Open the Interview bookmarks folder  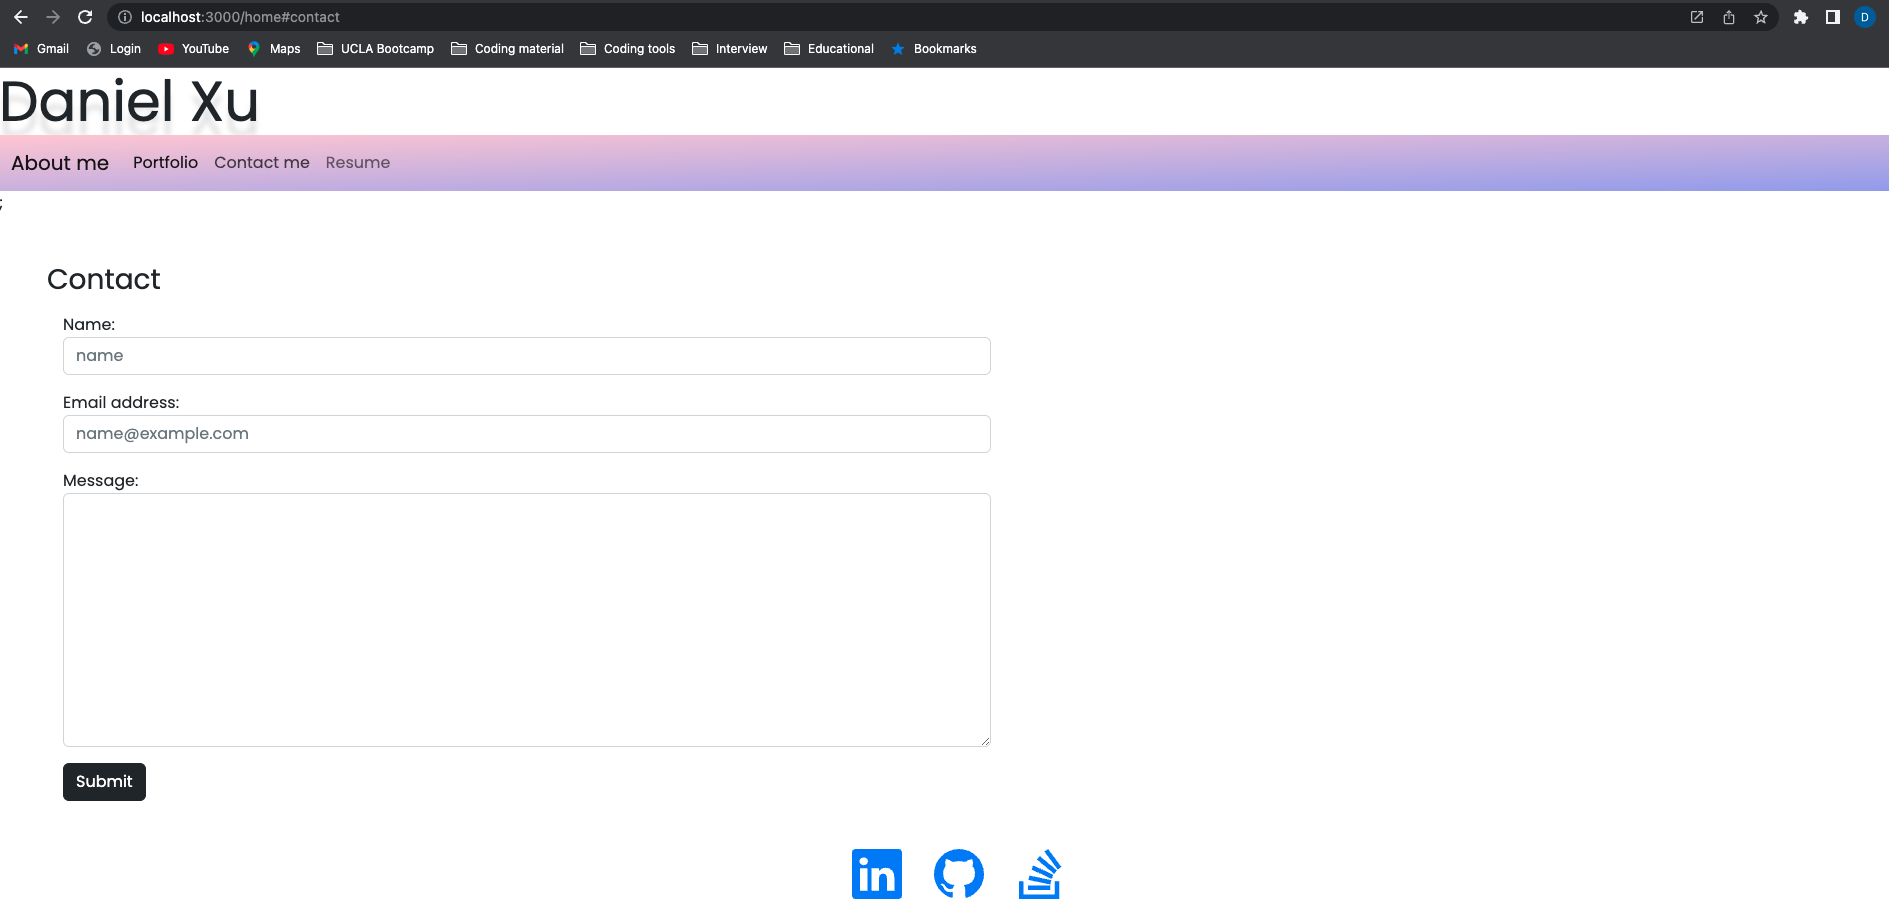[x=729, y=48]
